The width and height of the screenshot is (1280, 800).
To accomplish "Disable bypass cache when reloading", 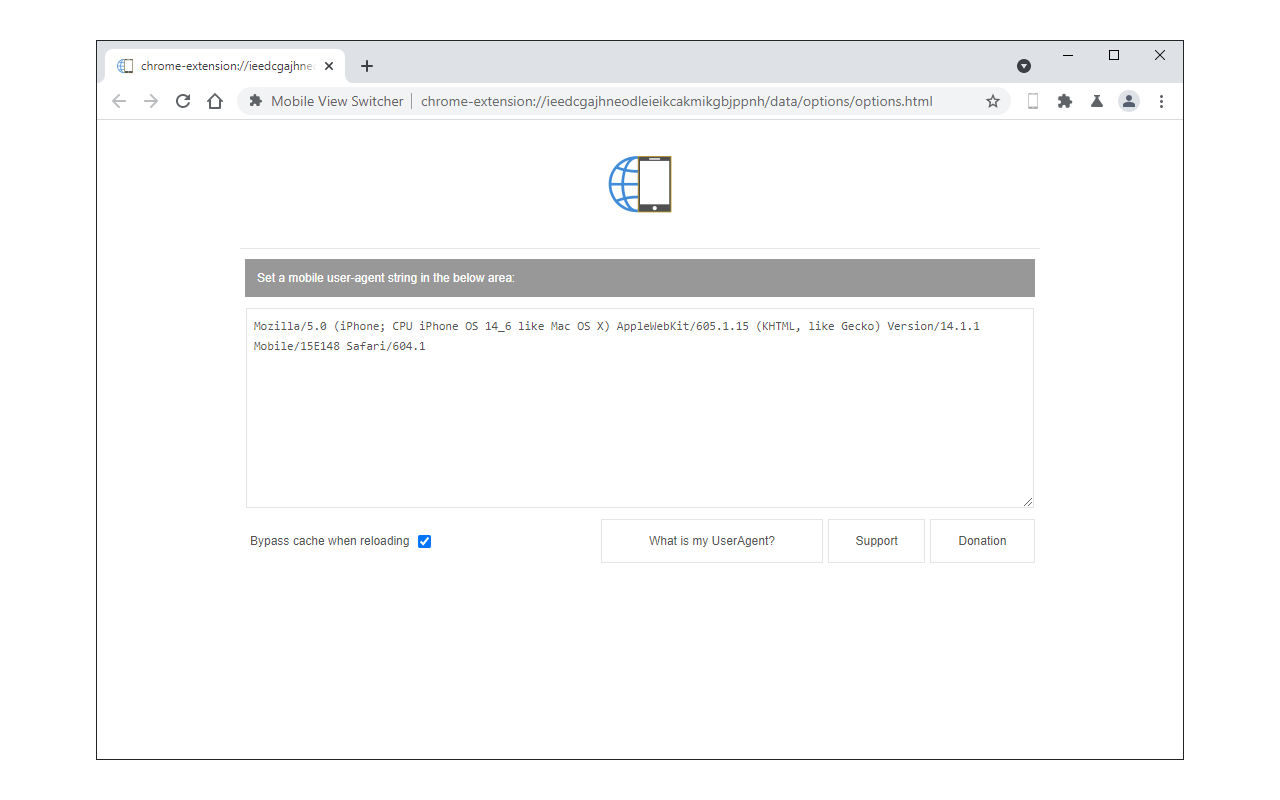I will pyautogui.click(x=424, y=541).
